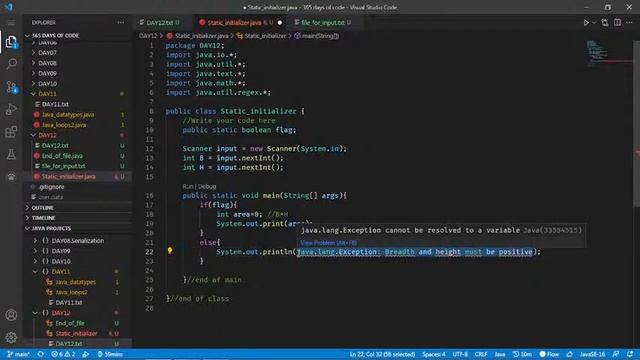Viewport: 640px width, 360px height.
Task: Synchronize changes via status bar sync icon
Action: (40, 354)
